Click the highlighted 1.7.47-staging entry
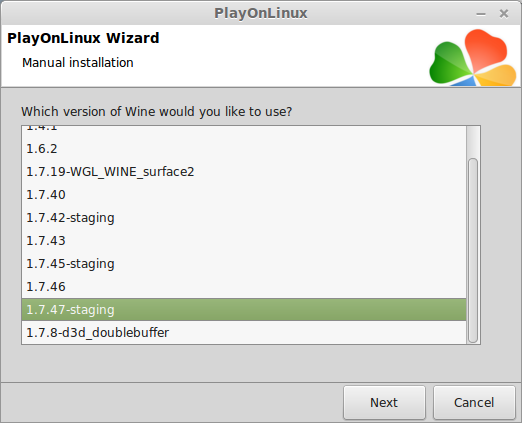The image size is (522, 423). 244,310
